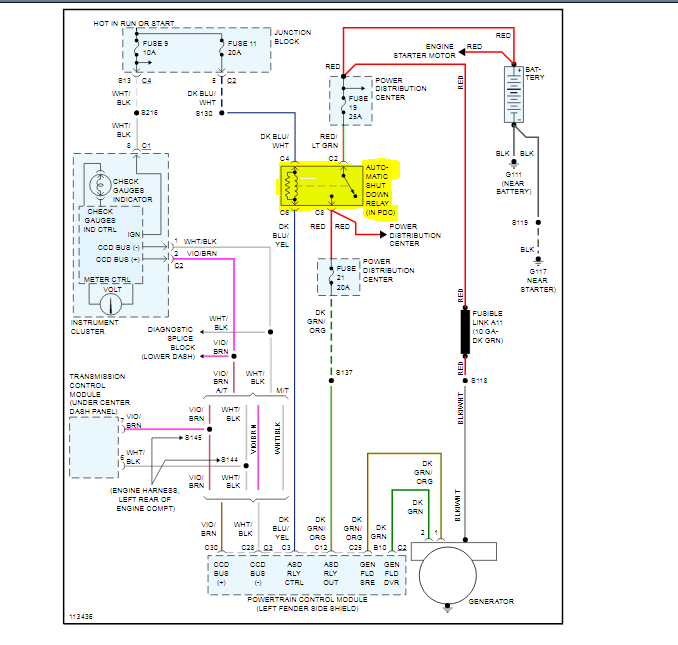Viewport: 678px width, 645px height.
Task: Click the voltmeter gauge symbol
Action: pos(111,304)
